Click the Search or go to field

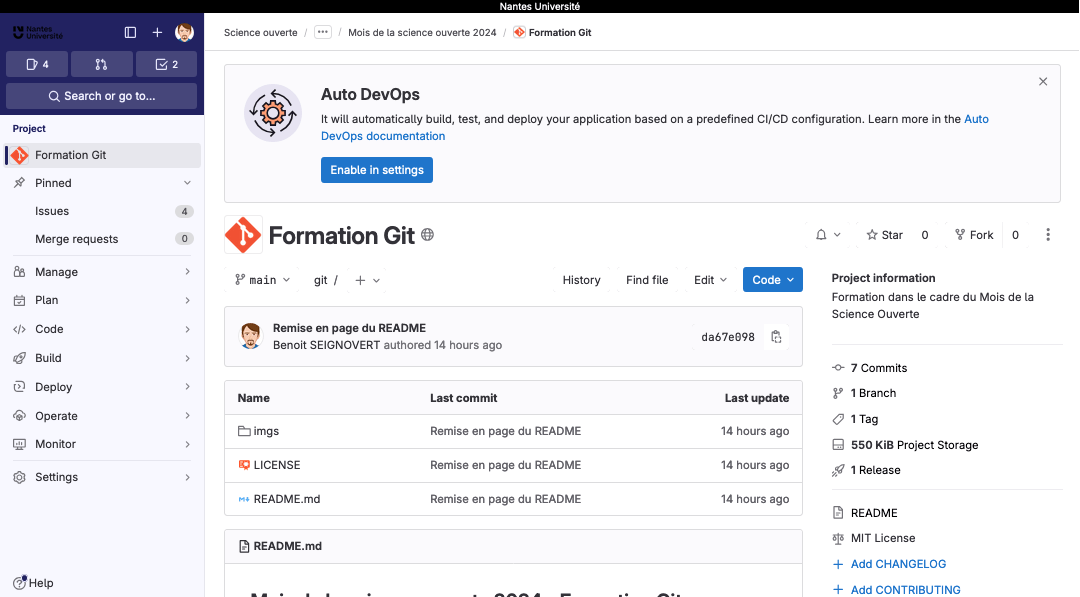pyautogui.click(x=101, y=96)
